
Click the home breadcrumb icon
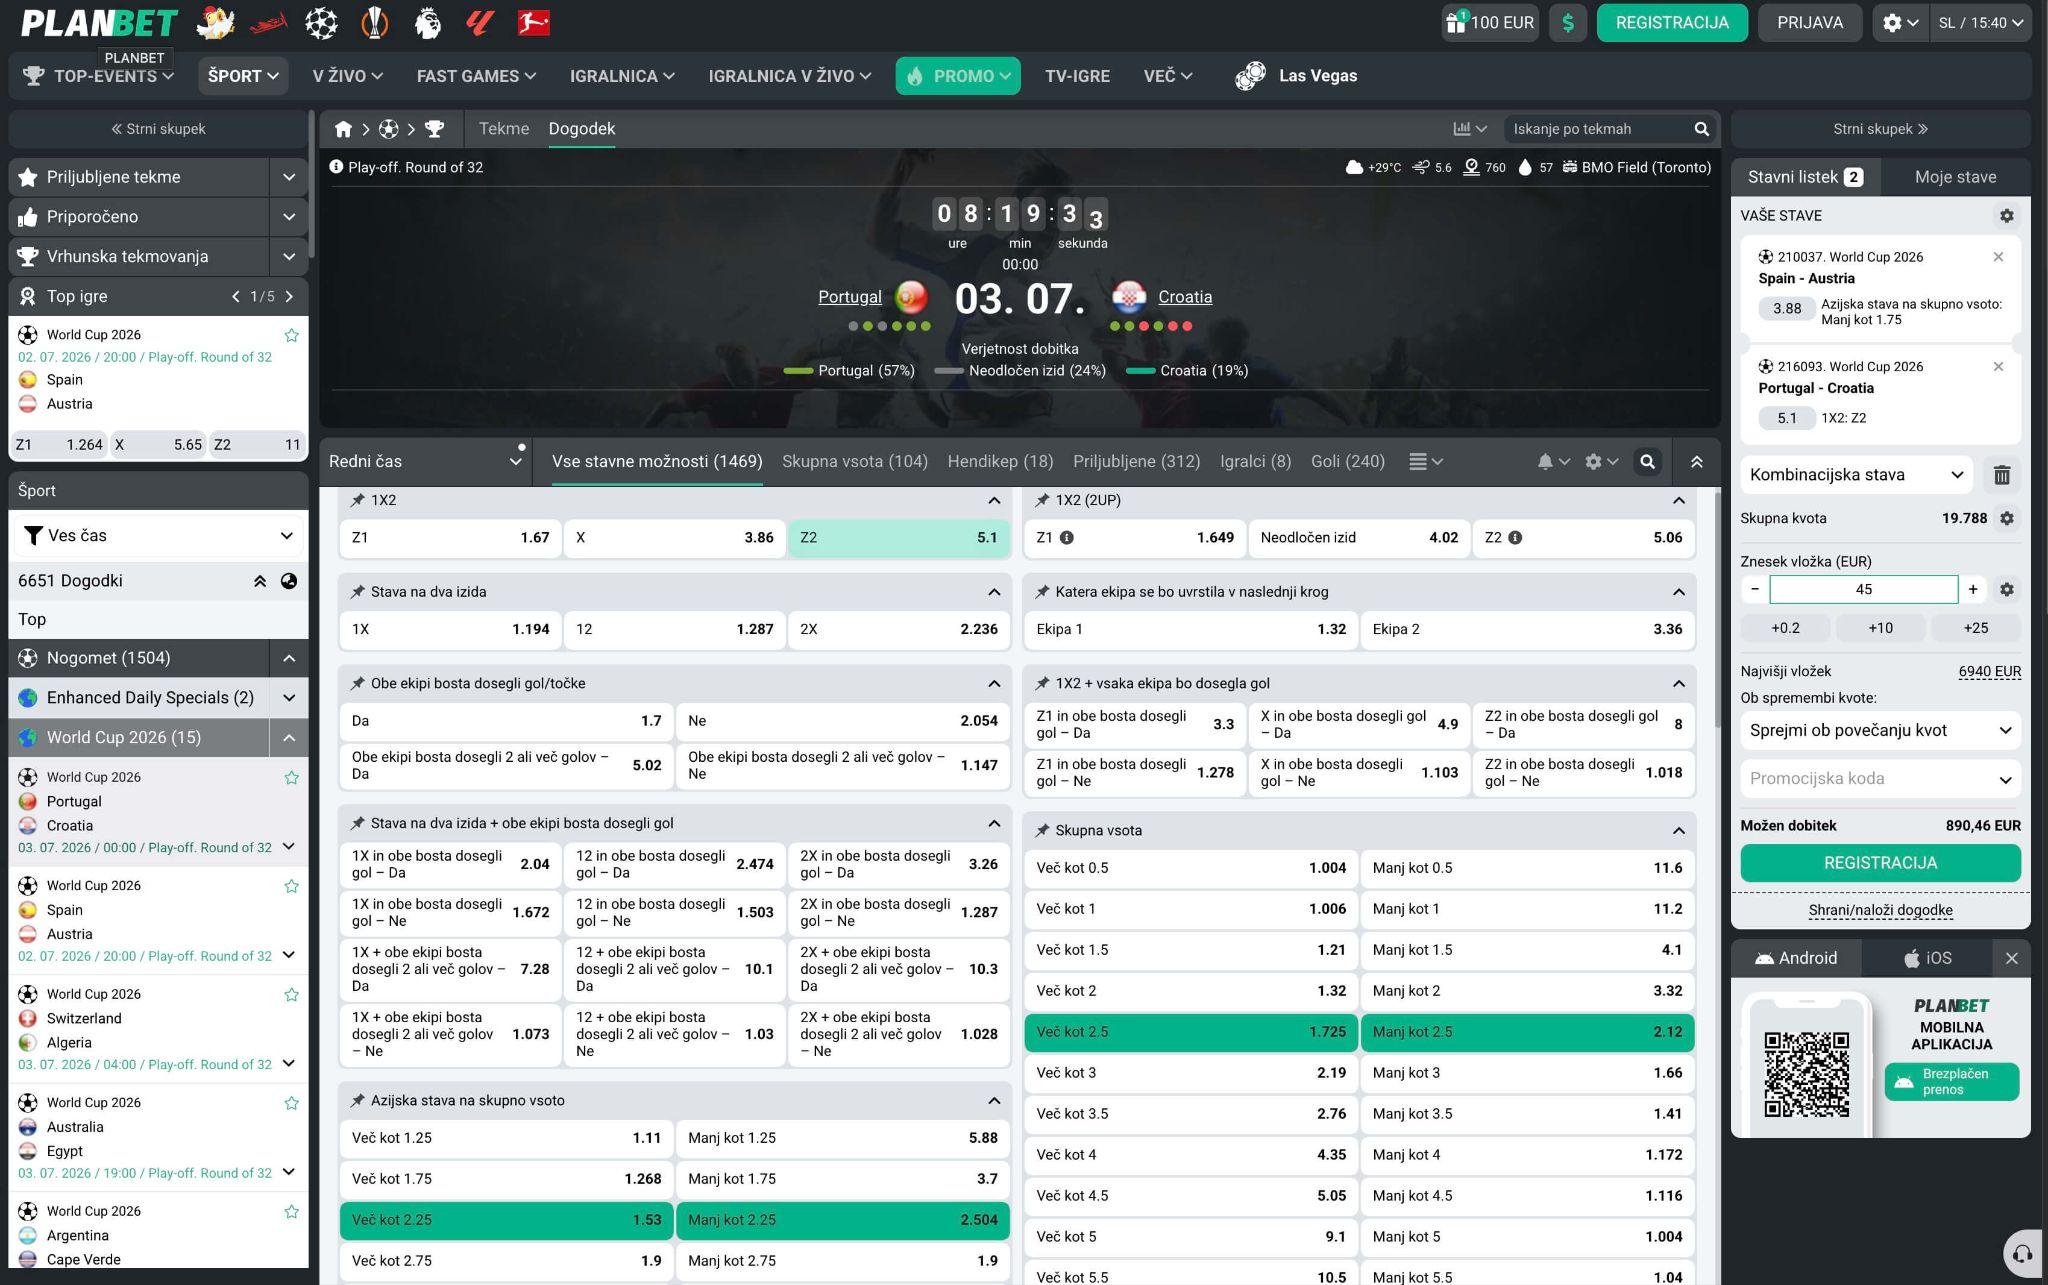pos(343,129)
